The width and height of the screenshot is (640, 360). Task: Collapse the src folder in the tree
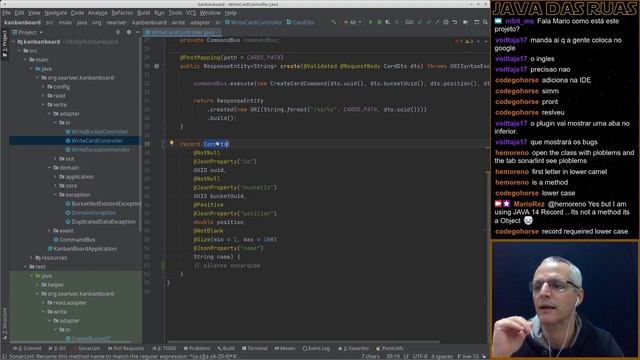(20, 51)
